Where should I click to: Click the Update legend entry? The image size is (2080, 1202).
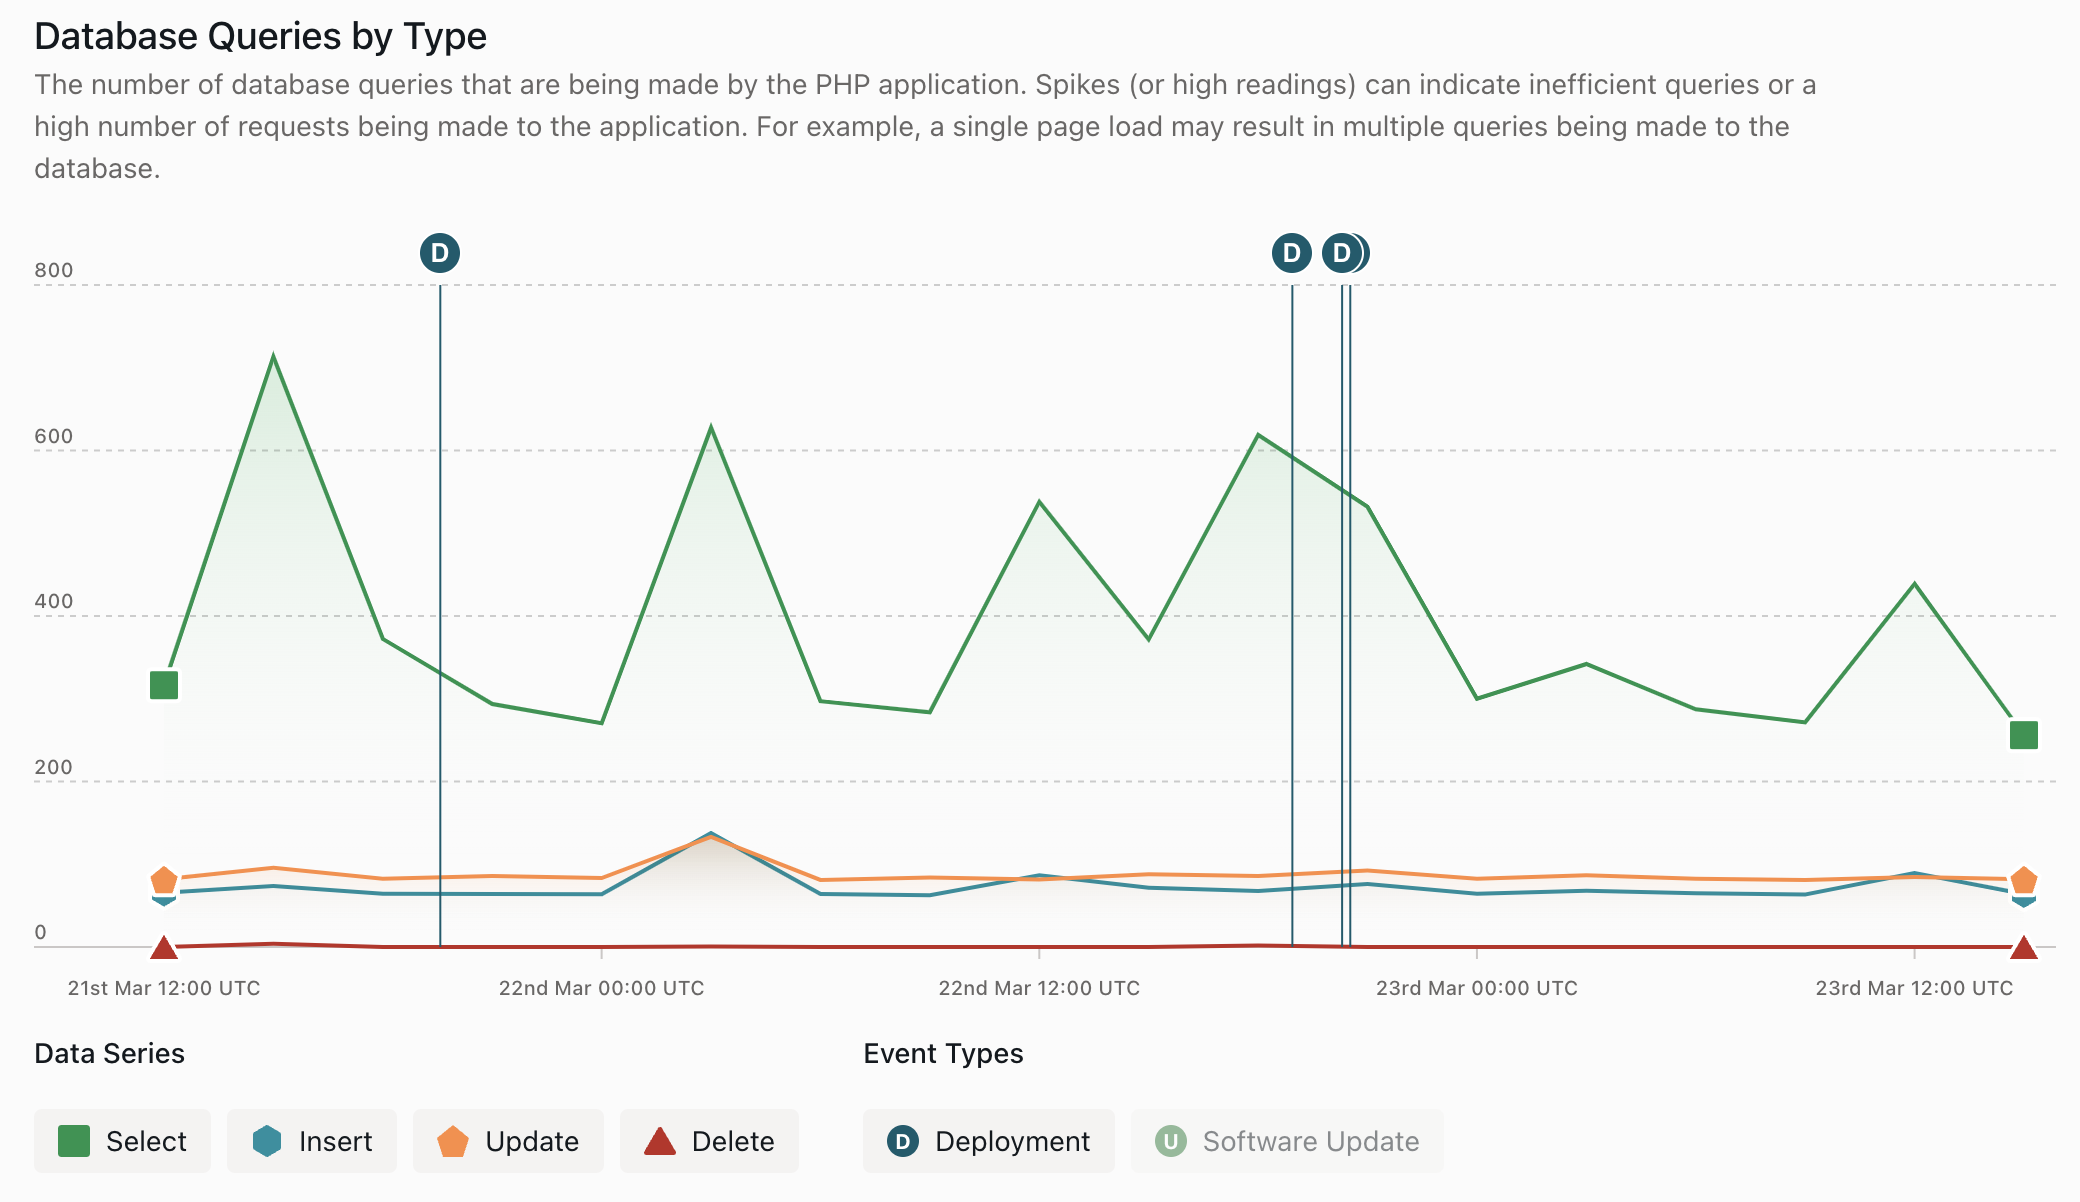(508, 1141)
